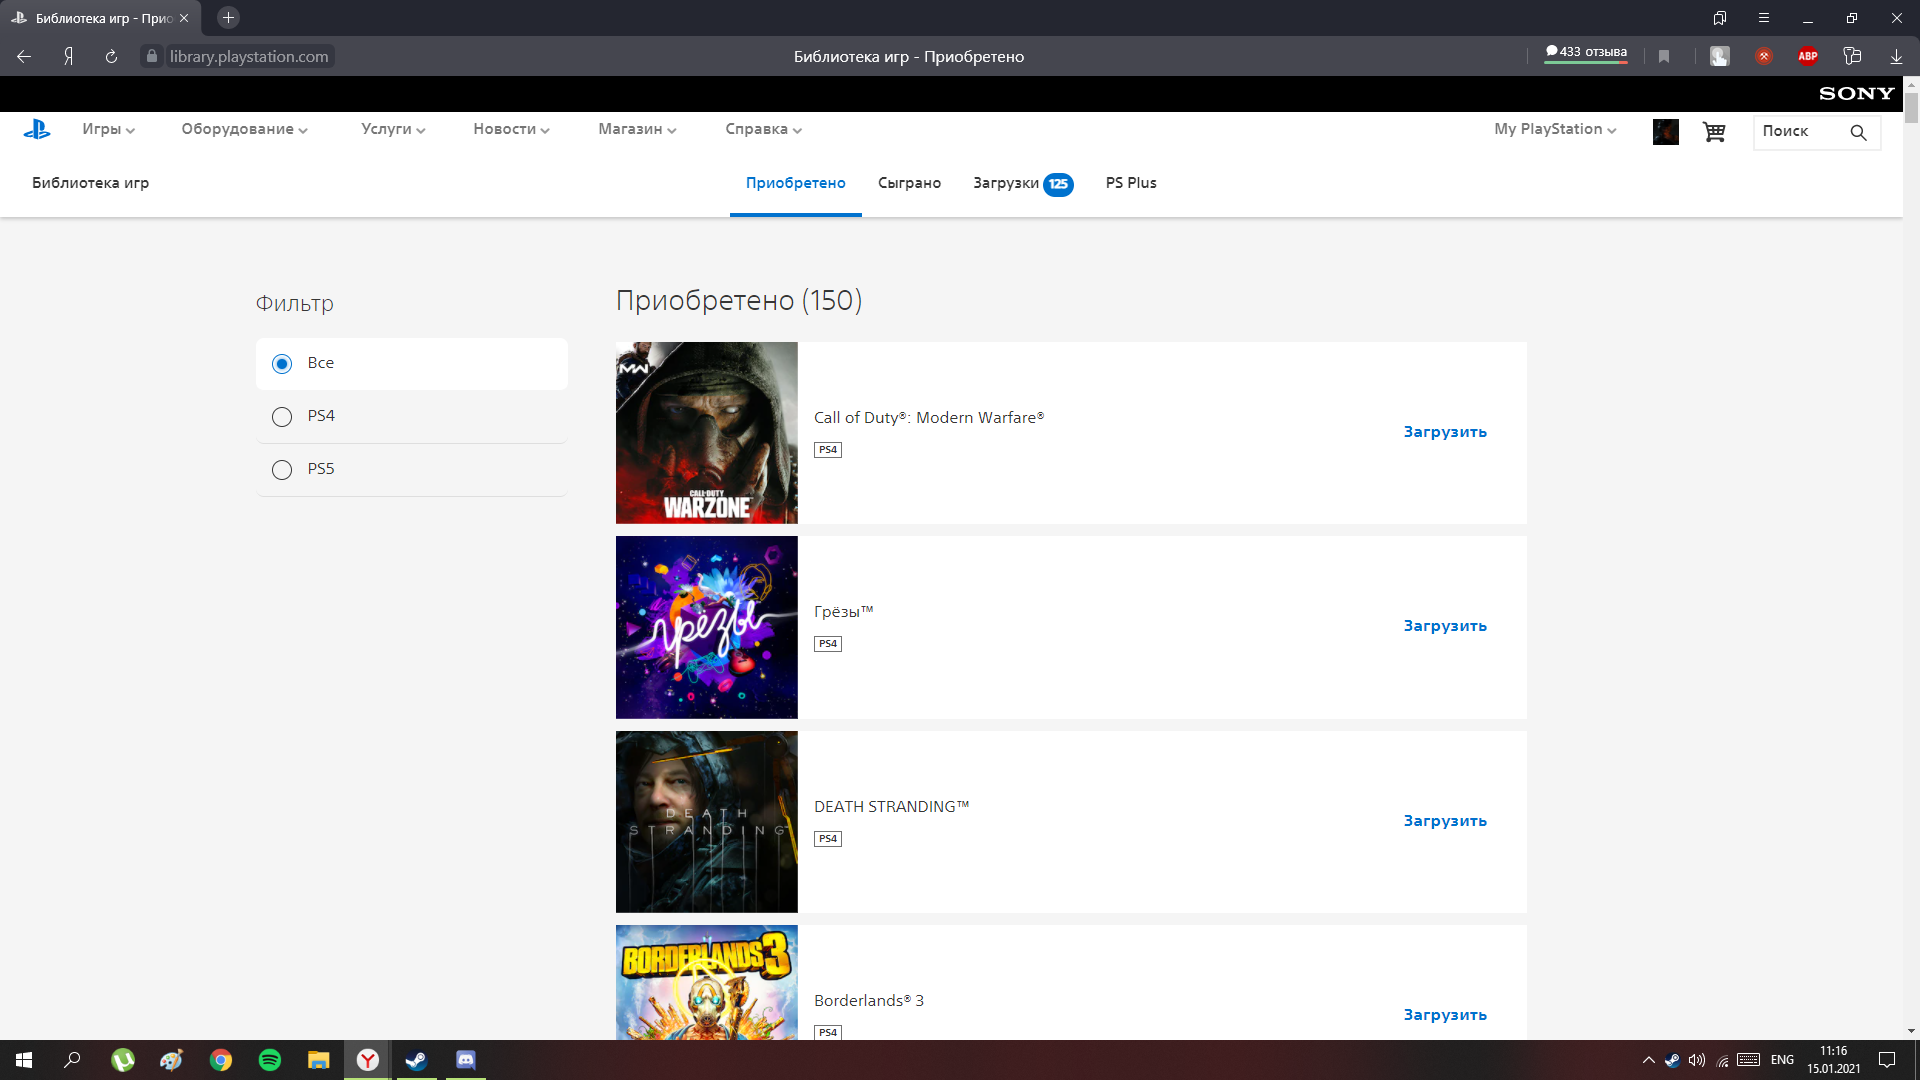Select the PS5 filter radio button
Screen dimensions: 1920x1080
coord(282,470)
